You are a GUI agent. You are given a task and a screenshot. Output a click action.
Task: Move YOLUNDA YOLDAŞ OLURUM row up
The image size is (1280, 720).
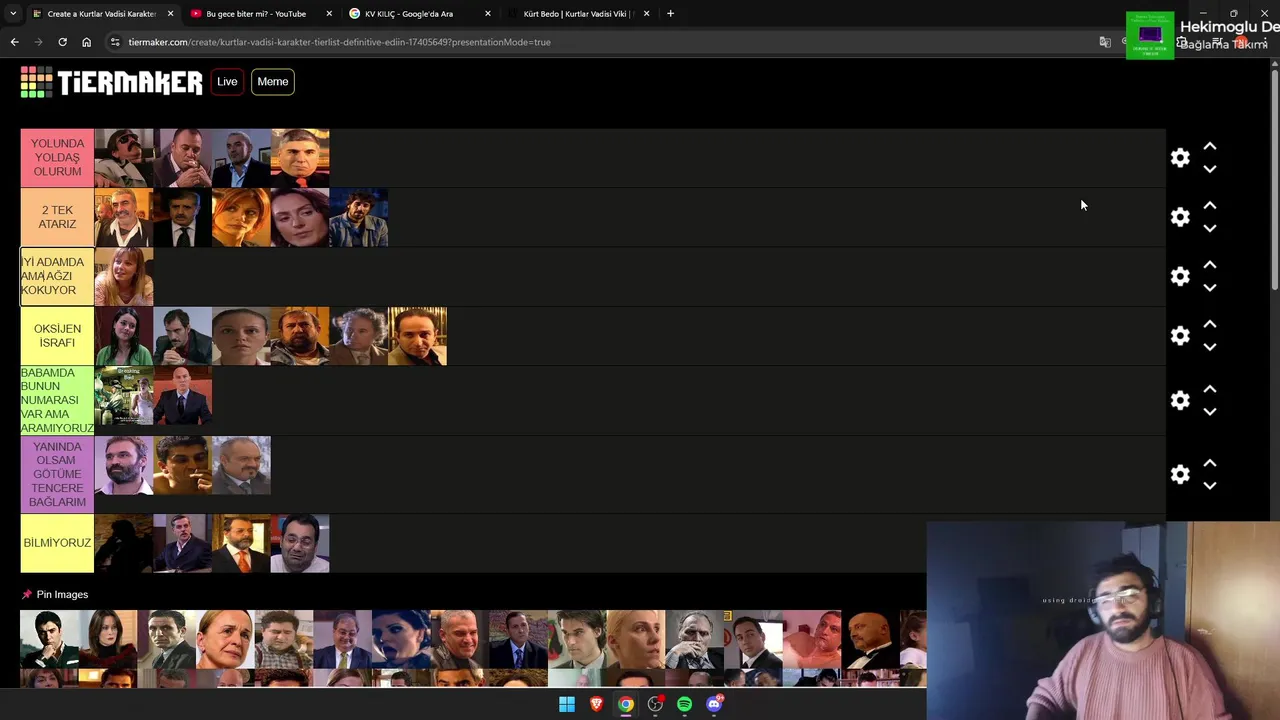click(x=1210, y=146)
